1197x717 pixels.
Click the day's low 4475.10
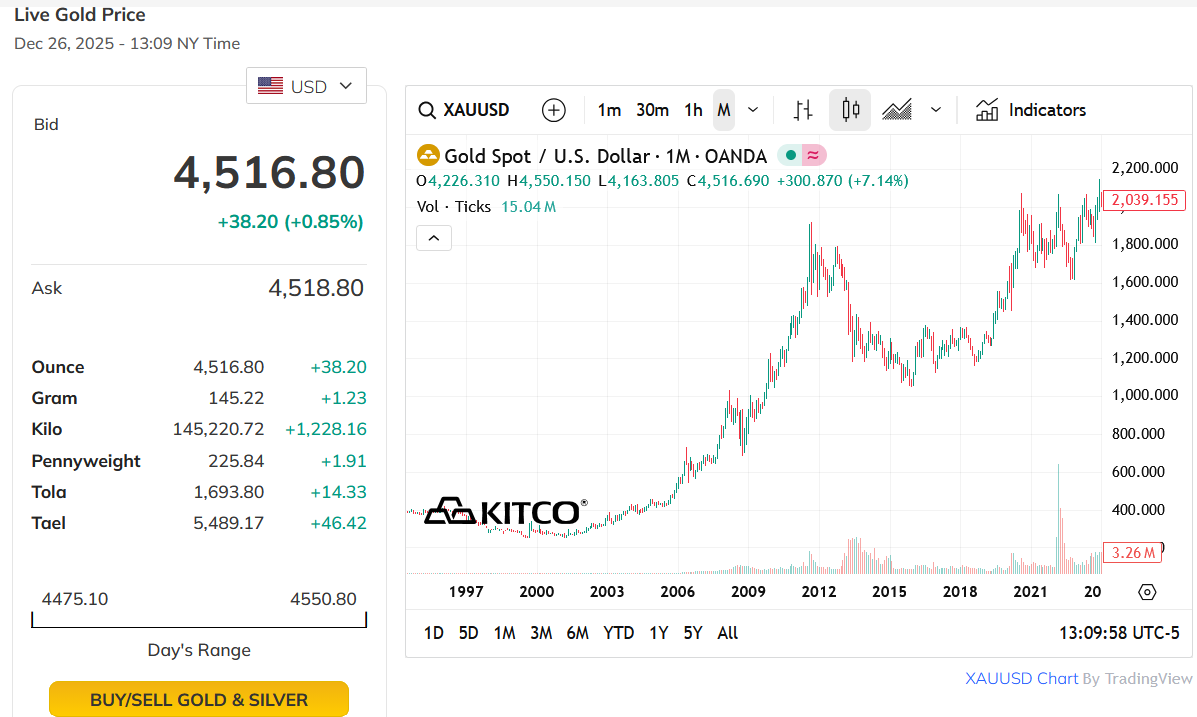click(x=75, y=599)
